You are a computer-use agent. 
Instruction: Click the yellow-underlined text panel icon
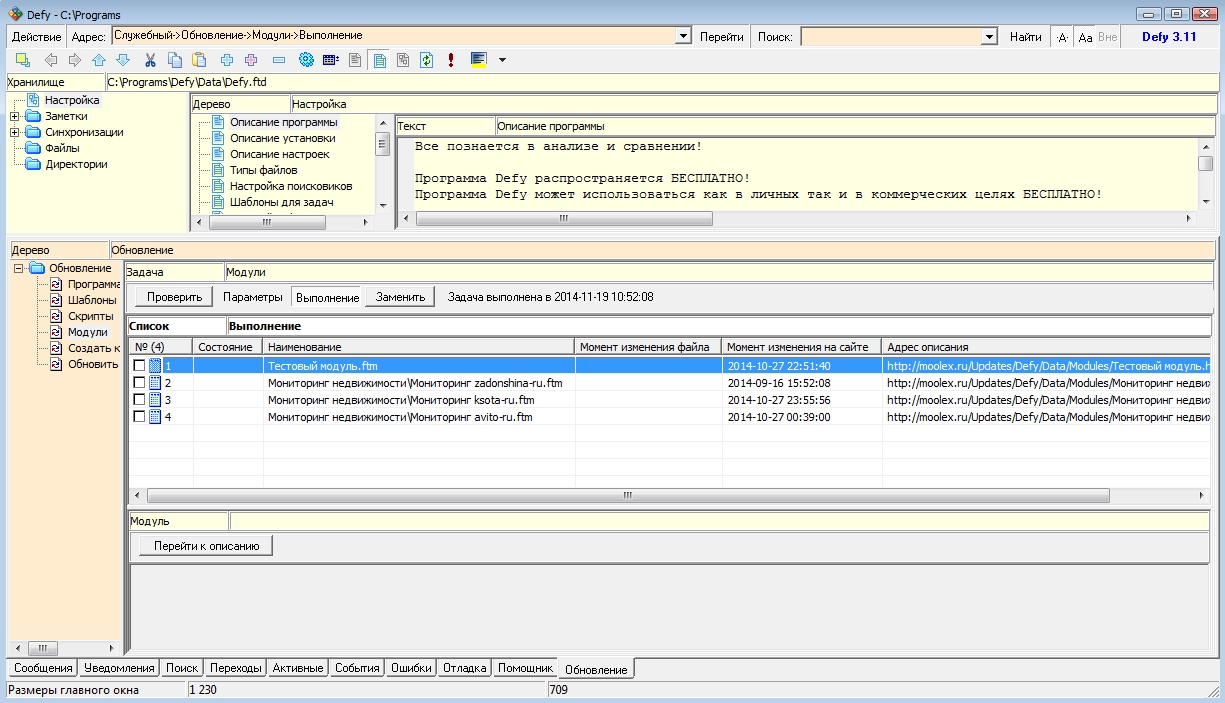coord(478,60)
